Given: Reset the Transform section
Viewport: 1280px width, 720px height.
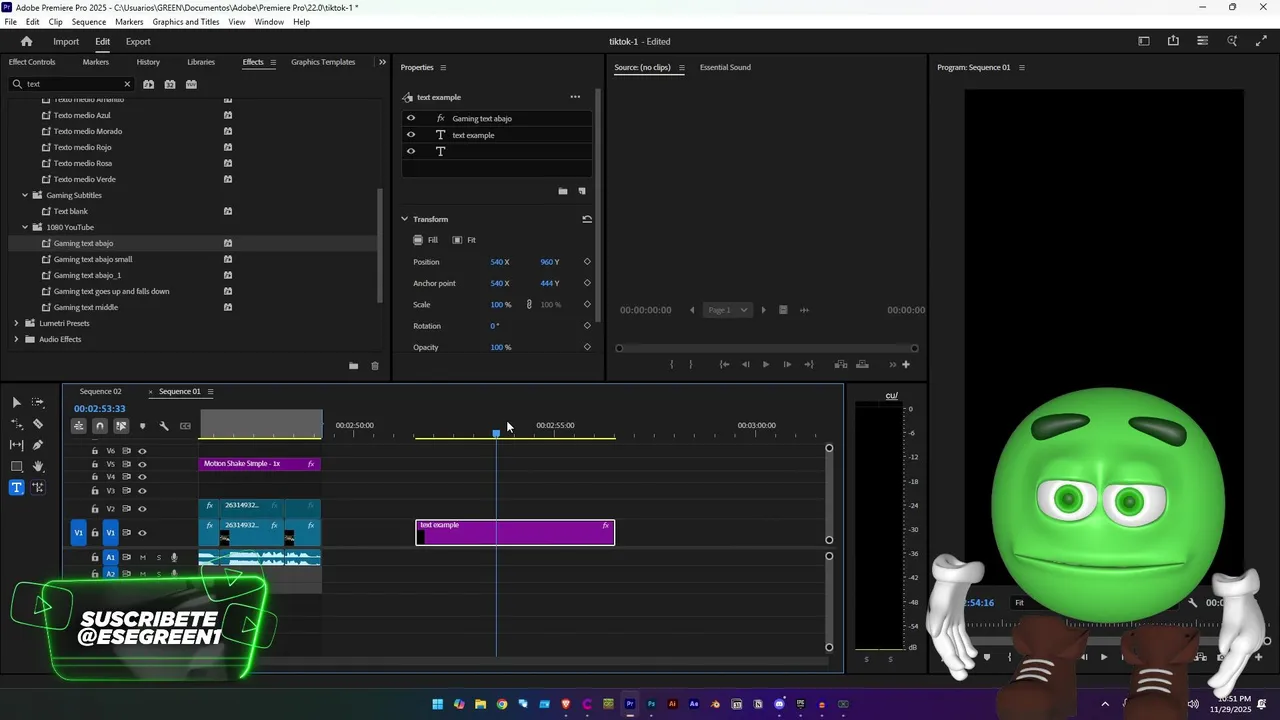Looking at the screenshot, I should (x=587, y=219).
